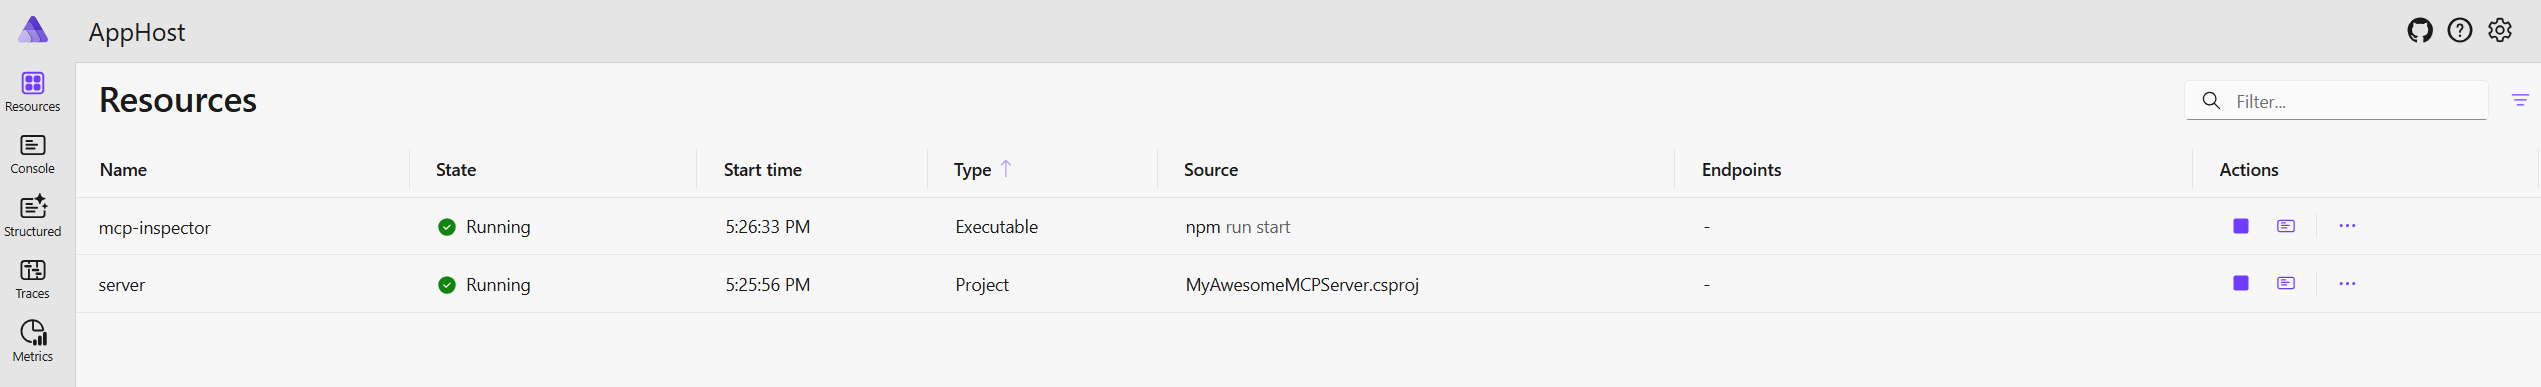Open the resource filter options menu

click(x=2519, y=100)
